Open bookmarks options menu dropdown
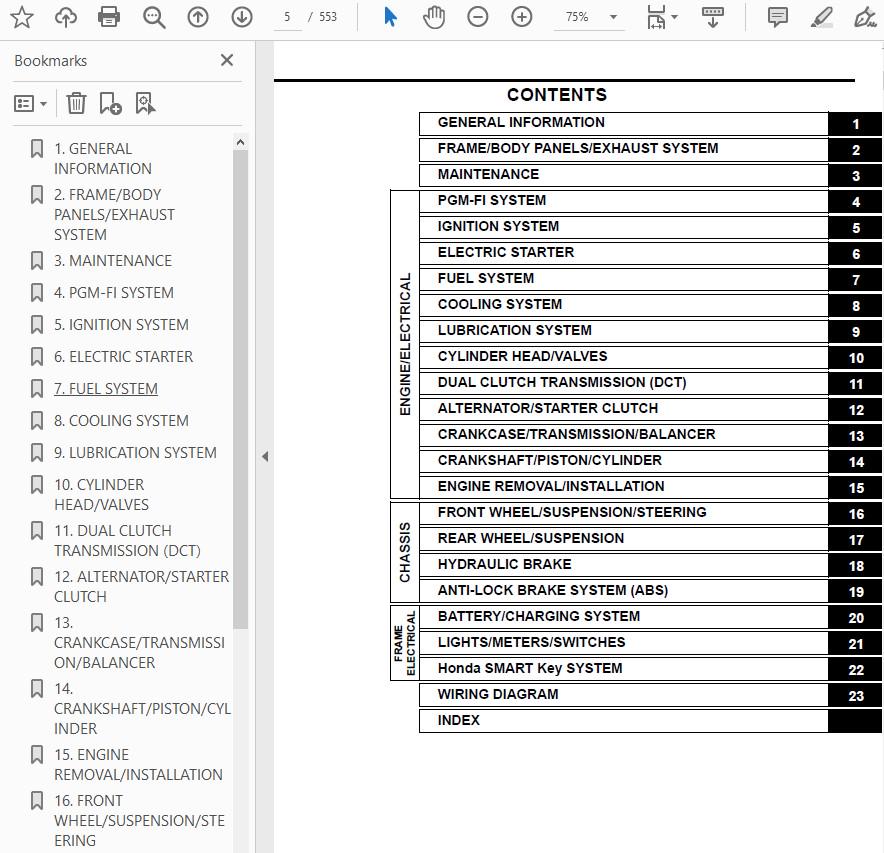The height and width of the screenshot is (853, 884). 30,104
